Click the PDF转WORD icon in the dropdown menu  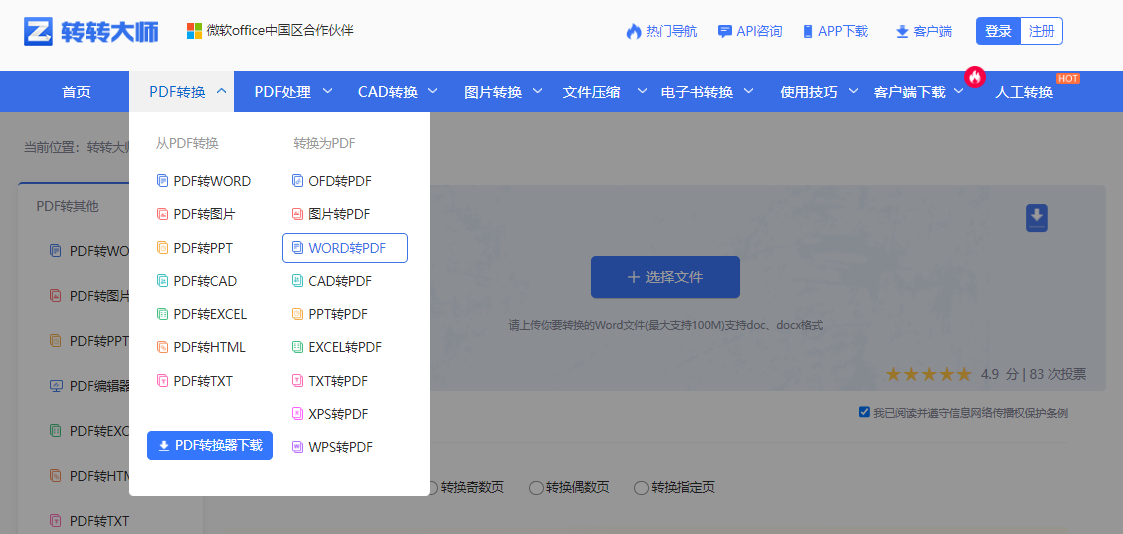[163, 181]
